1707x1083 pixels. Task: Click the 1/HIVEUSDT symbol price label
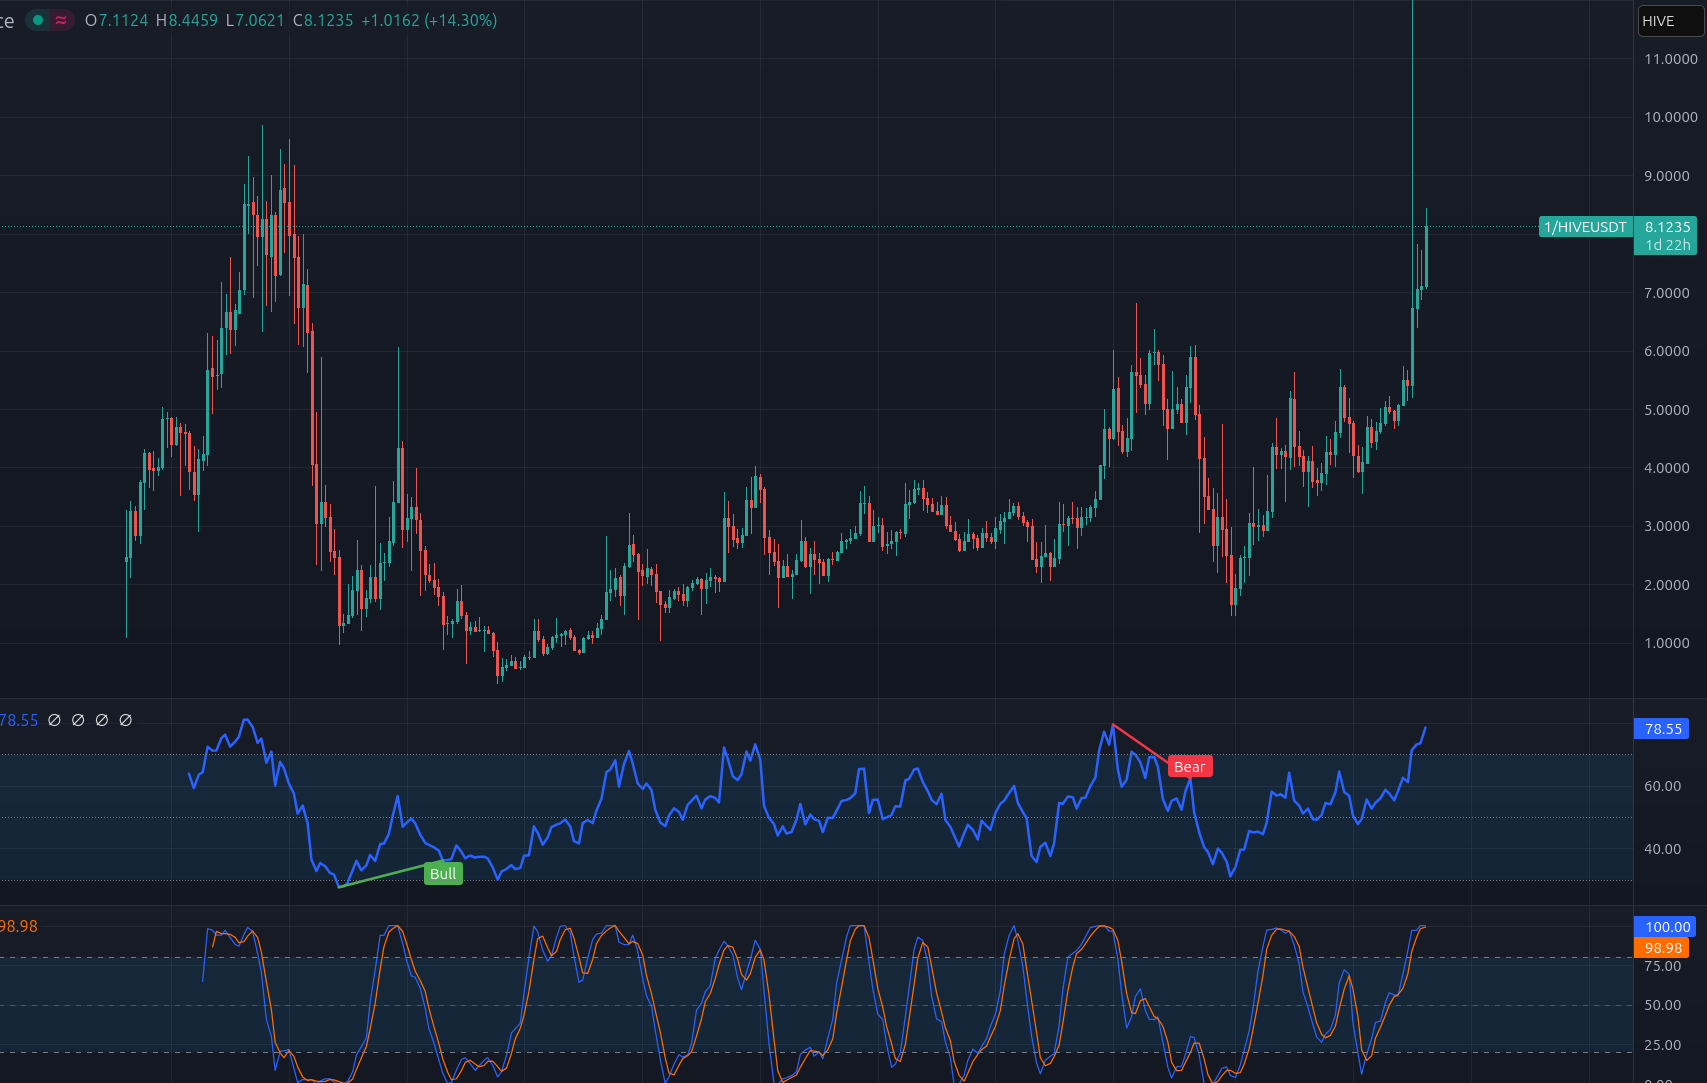tap(1585, 227)
